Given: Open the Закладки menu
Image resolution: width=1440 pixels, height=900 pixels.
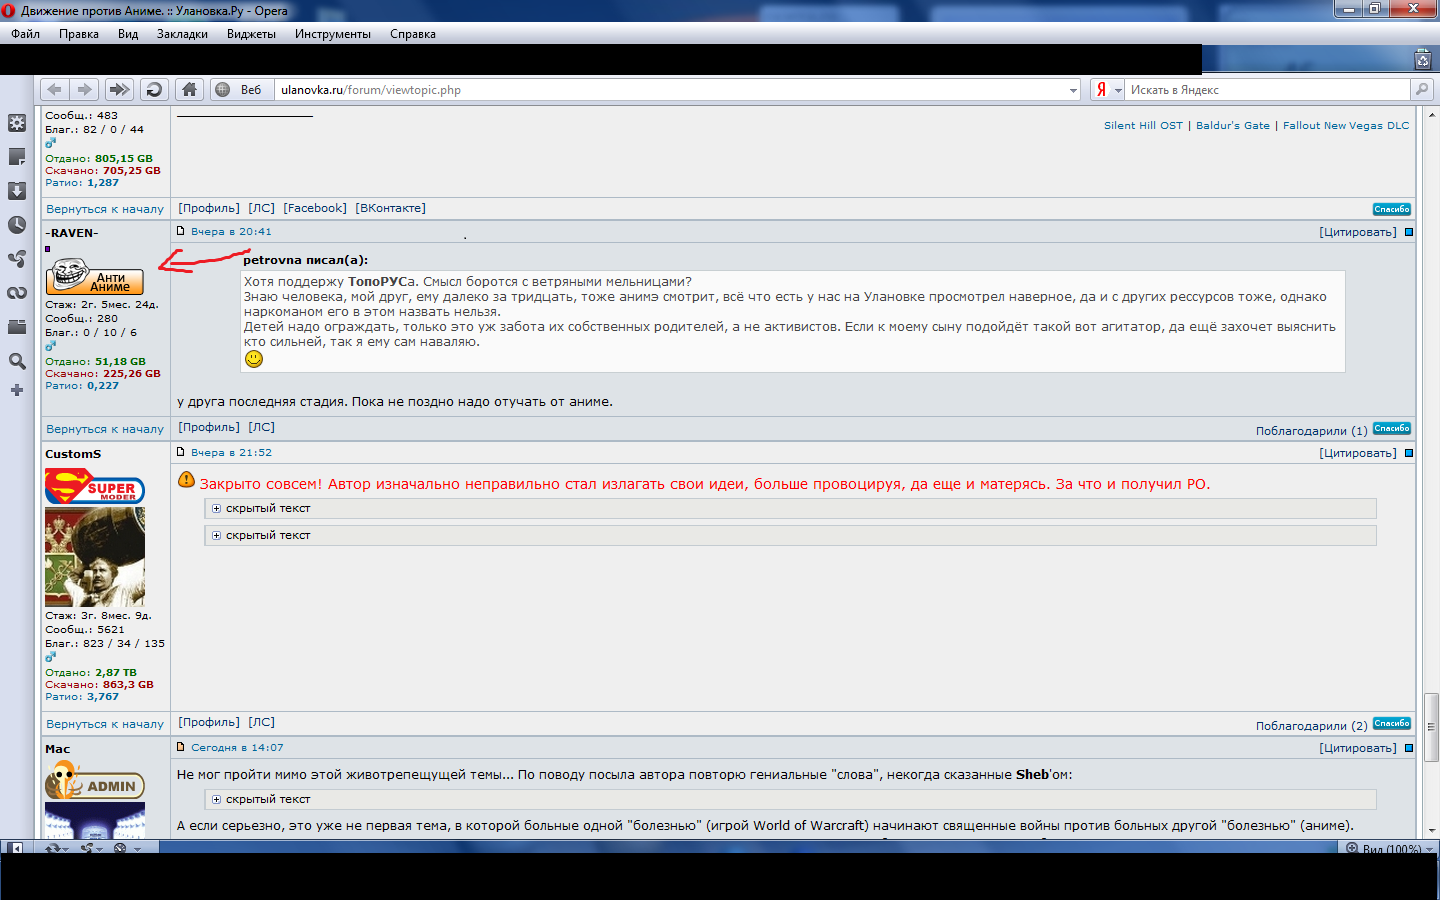Looking at the screenshot, I should click(182, 34).
